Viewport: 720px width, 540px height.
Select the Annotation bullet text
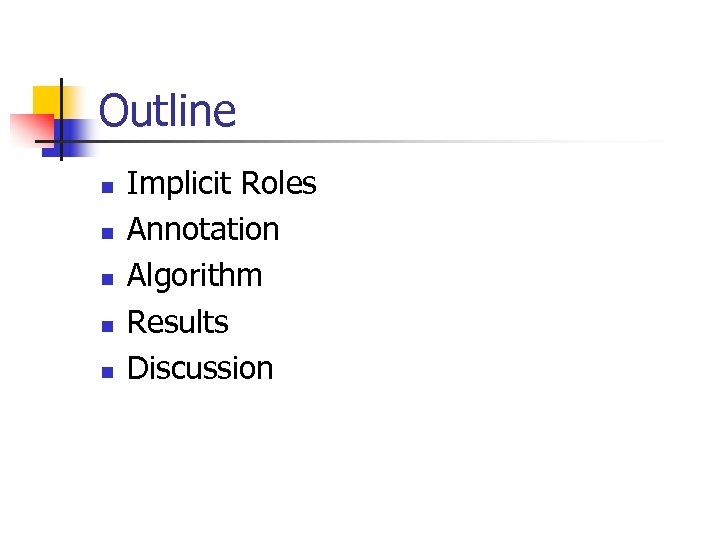pyautogui.click(x=203, y=229)
